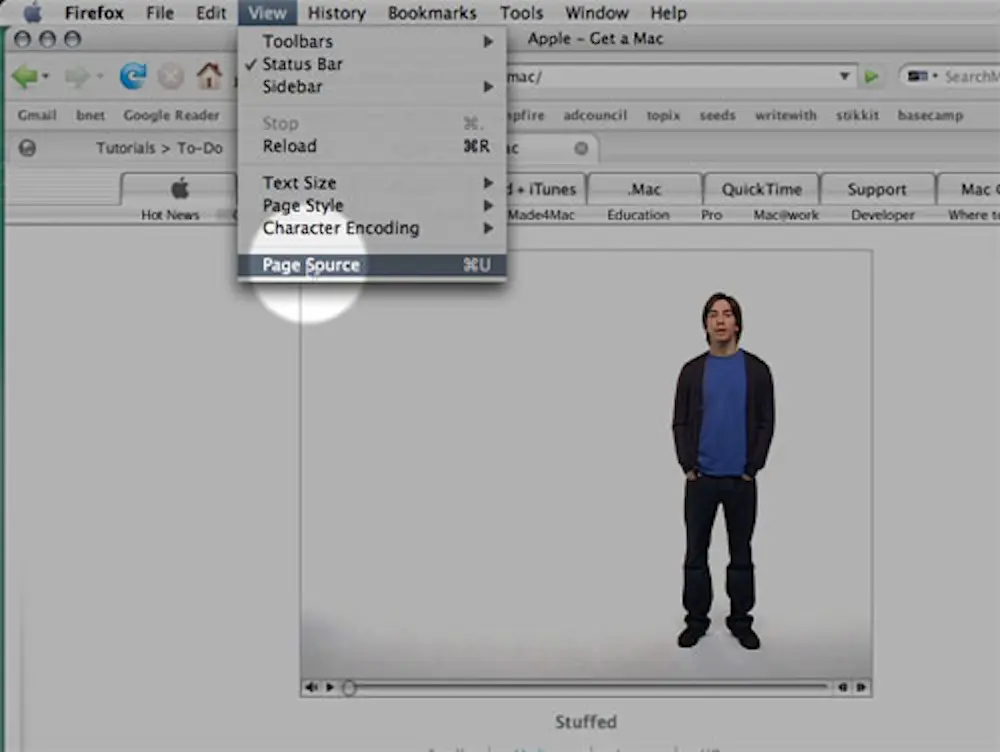Open the History menu
This screenshot has width=1000, height=752.
pos(336,12)
